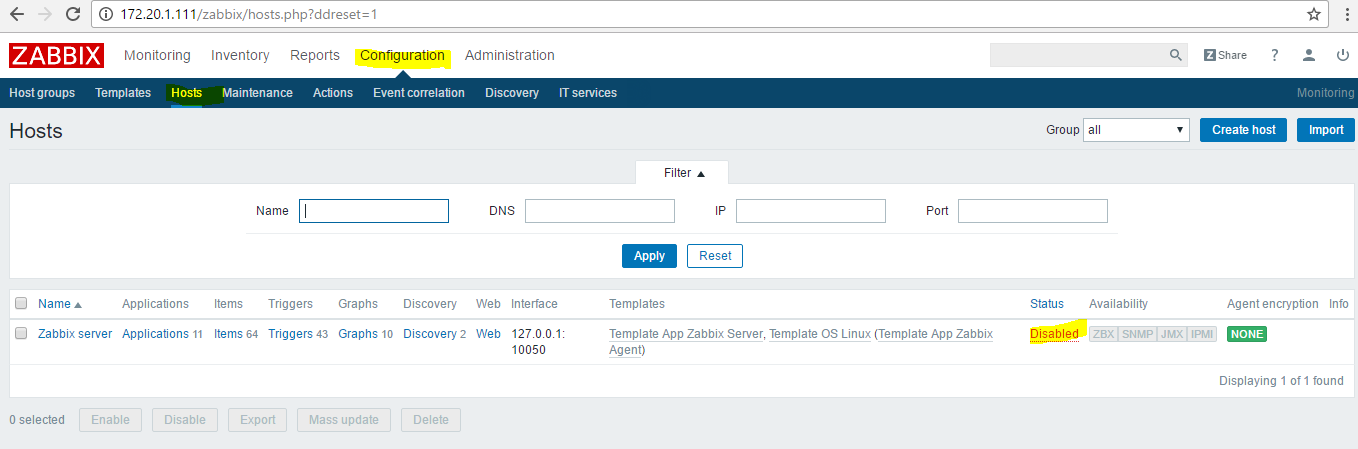This screenshot has width=1358, height=449.
Task: Click the JMX availability indicator
Action: (1171, 334)
